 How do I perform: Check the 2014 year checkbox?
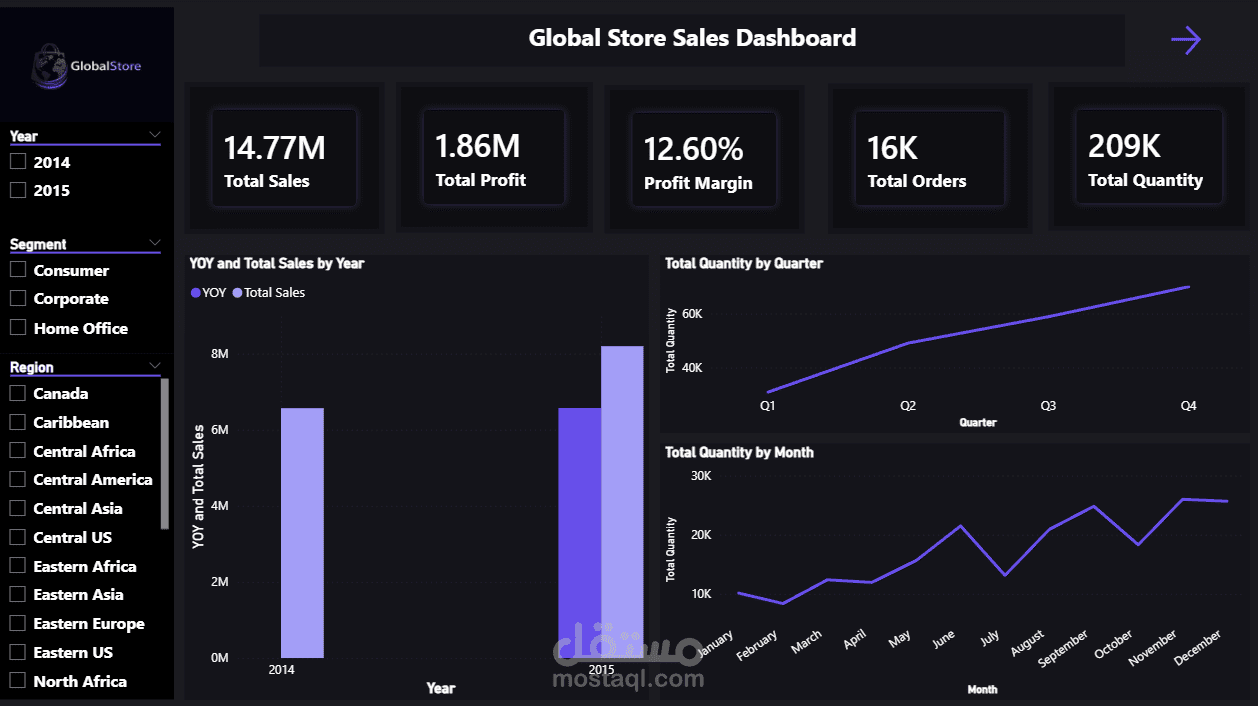tap(18, 161)
